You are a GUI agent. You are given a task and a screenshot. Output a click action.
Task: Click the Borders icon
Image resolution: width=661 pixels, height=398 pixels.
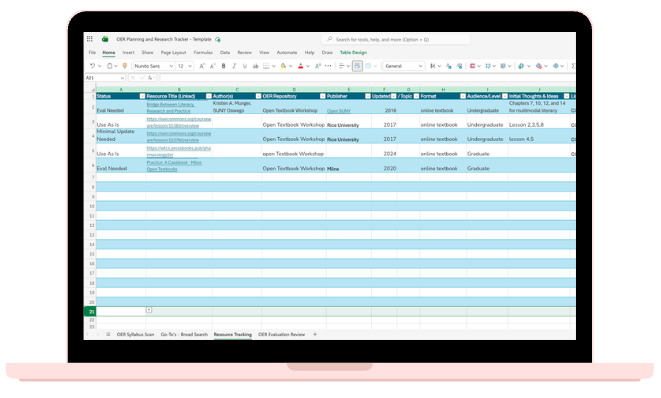click(266, 66)
